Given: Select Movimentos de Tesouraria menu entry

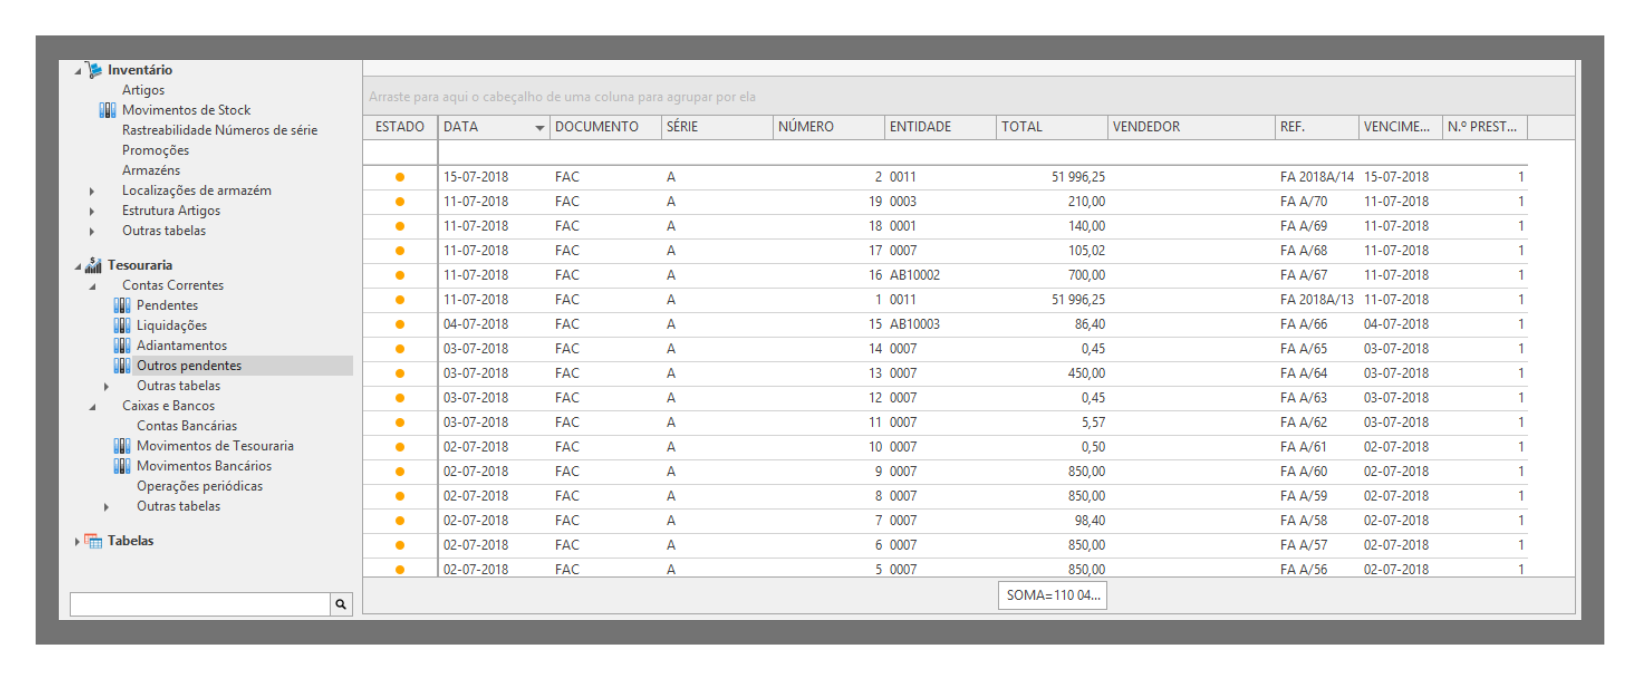Looking at the screenshot, I should 214,446.
